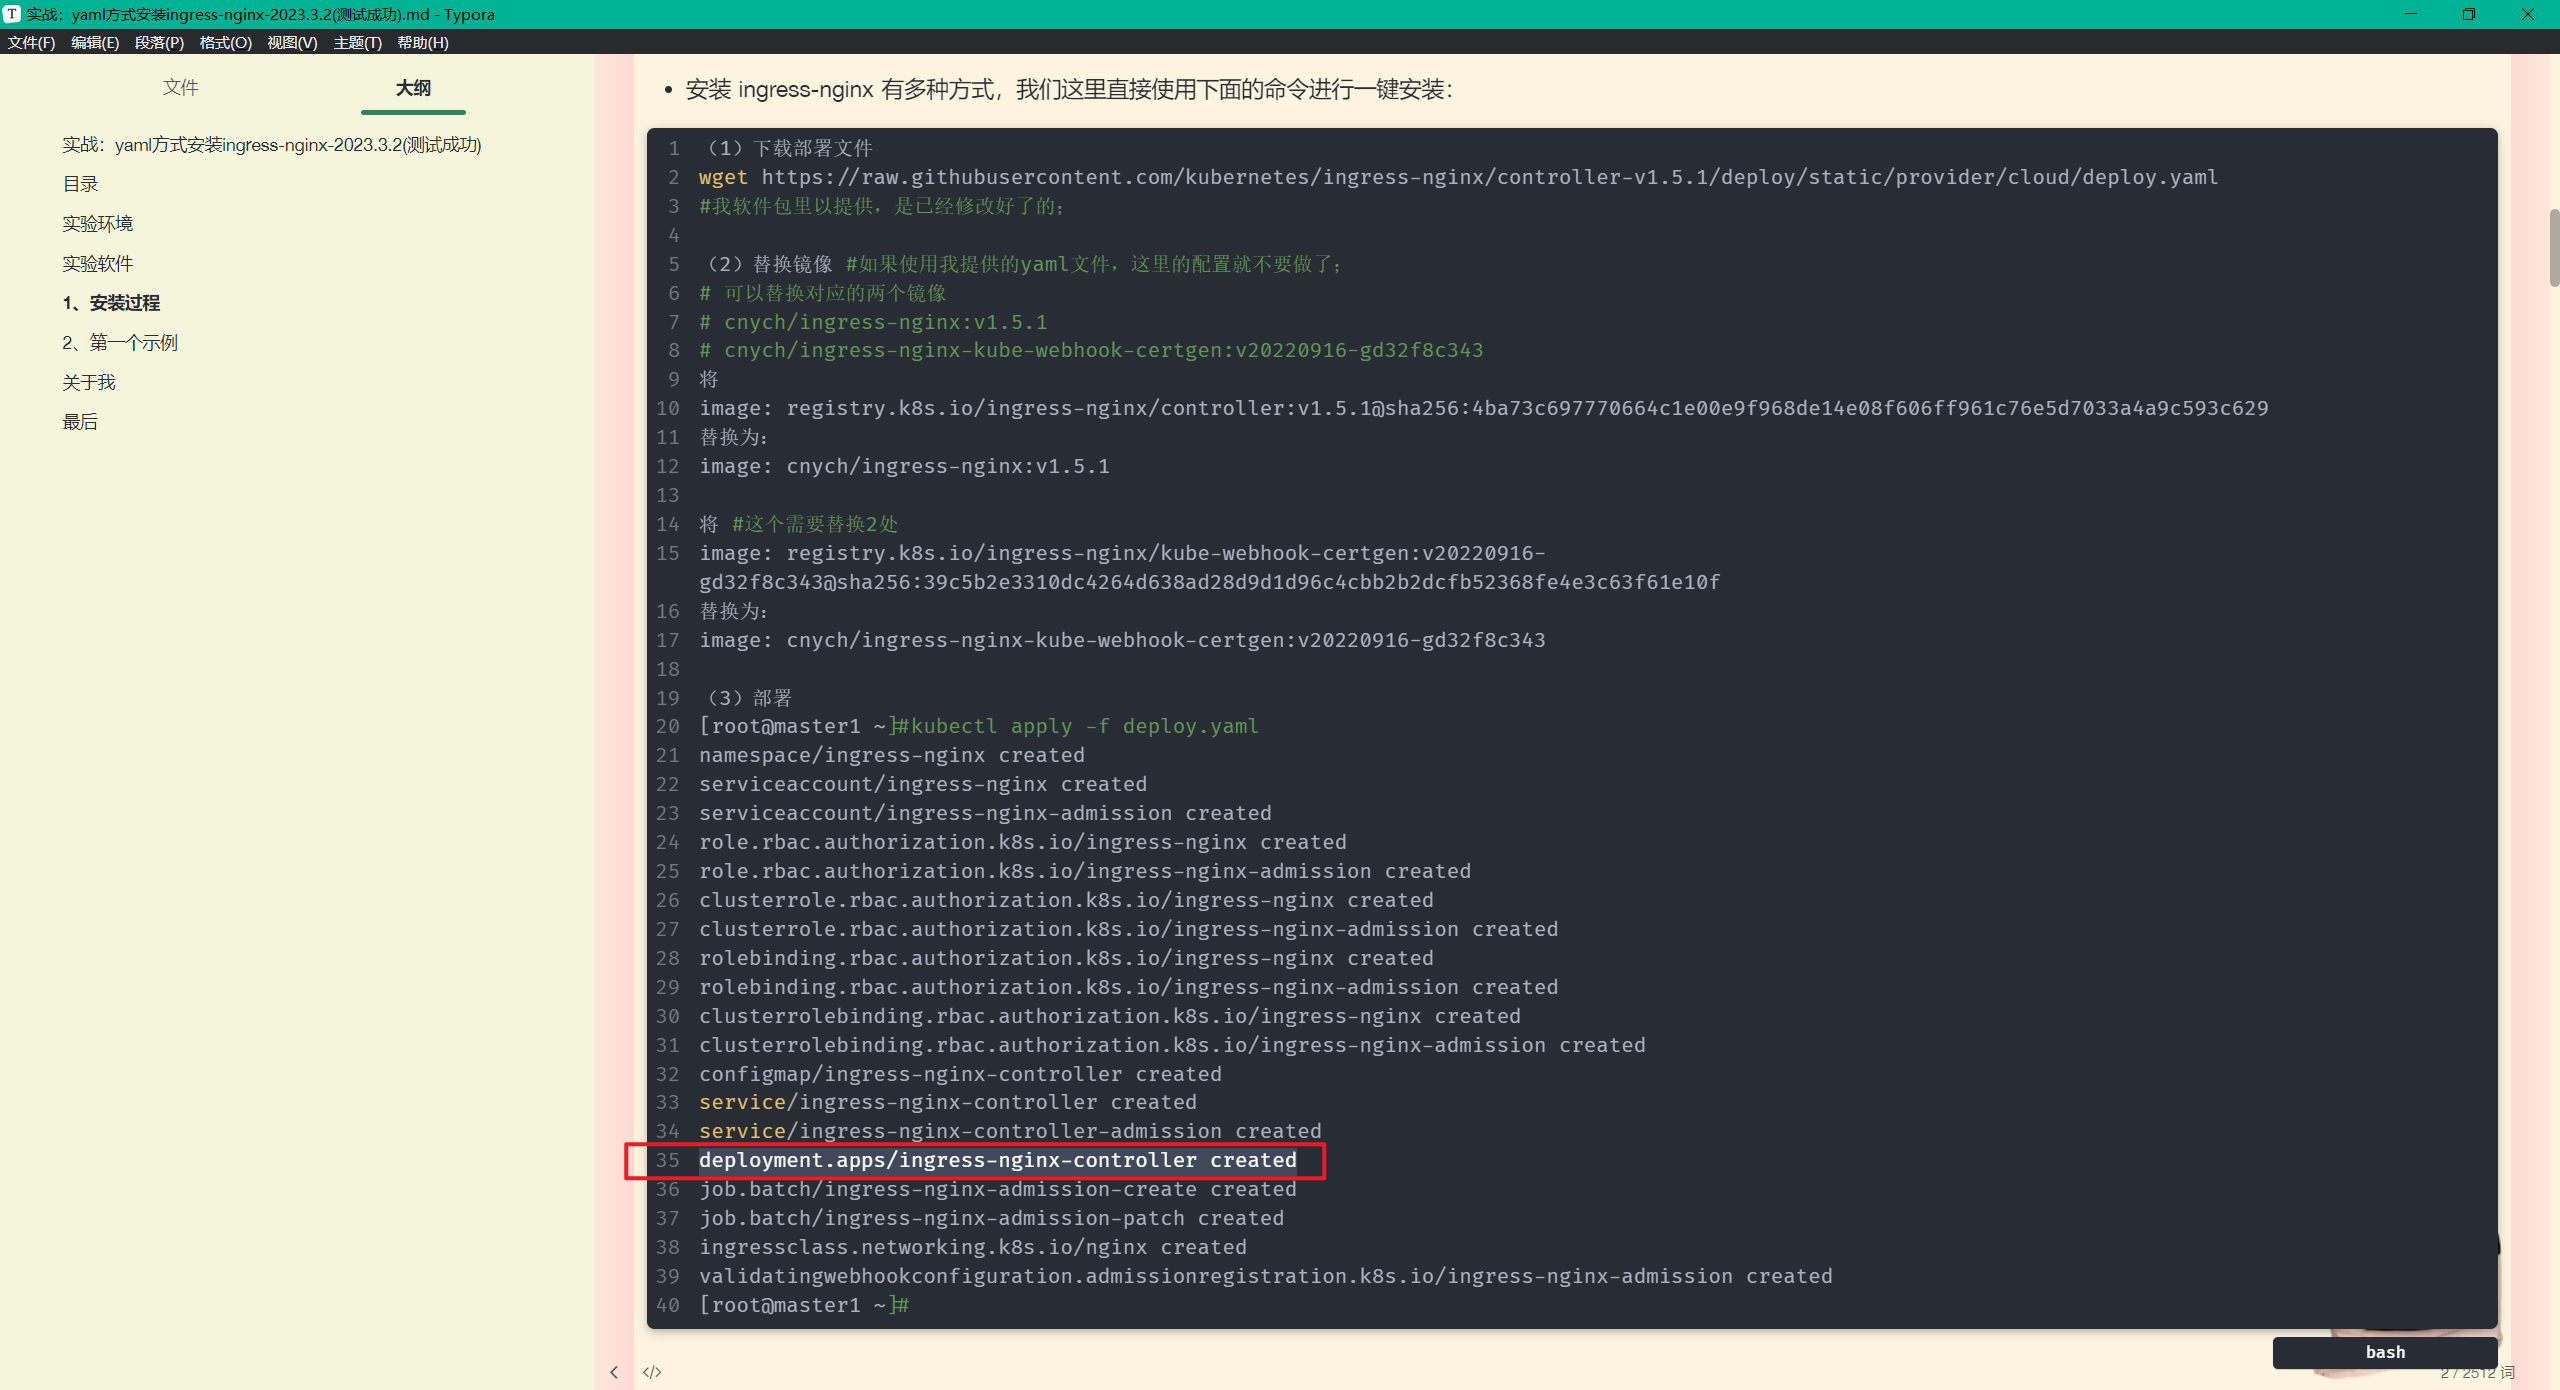Jump to 实验环境 in the outline
Viewport: 2560px width, 1390px height.
coord(97,224)
